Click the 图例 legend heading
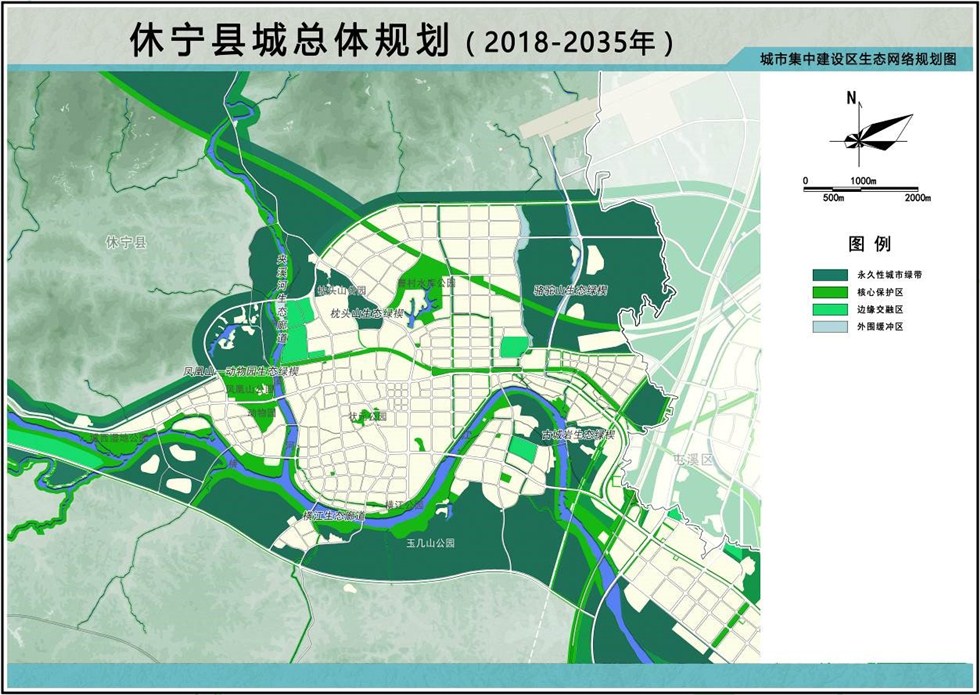This screenshot has height=695, width=980. click(869, 244)
